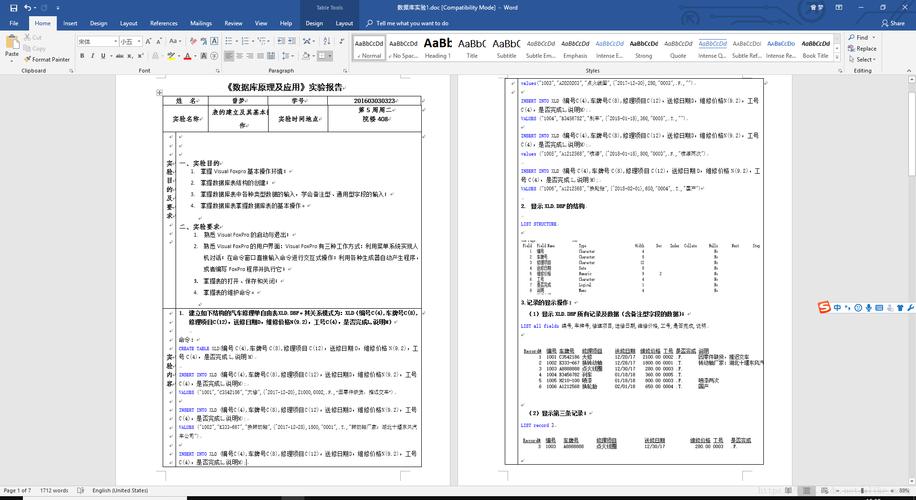
Task: Click the Decrease Indent icon
Action: [x=281, y=41]
